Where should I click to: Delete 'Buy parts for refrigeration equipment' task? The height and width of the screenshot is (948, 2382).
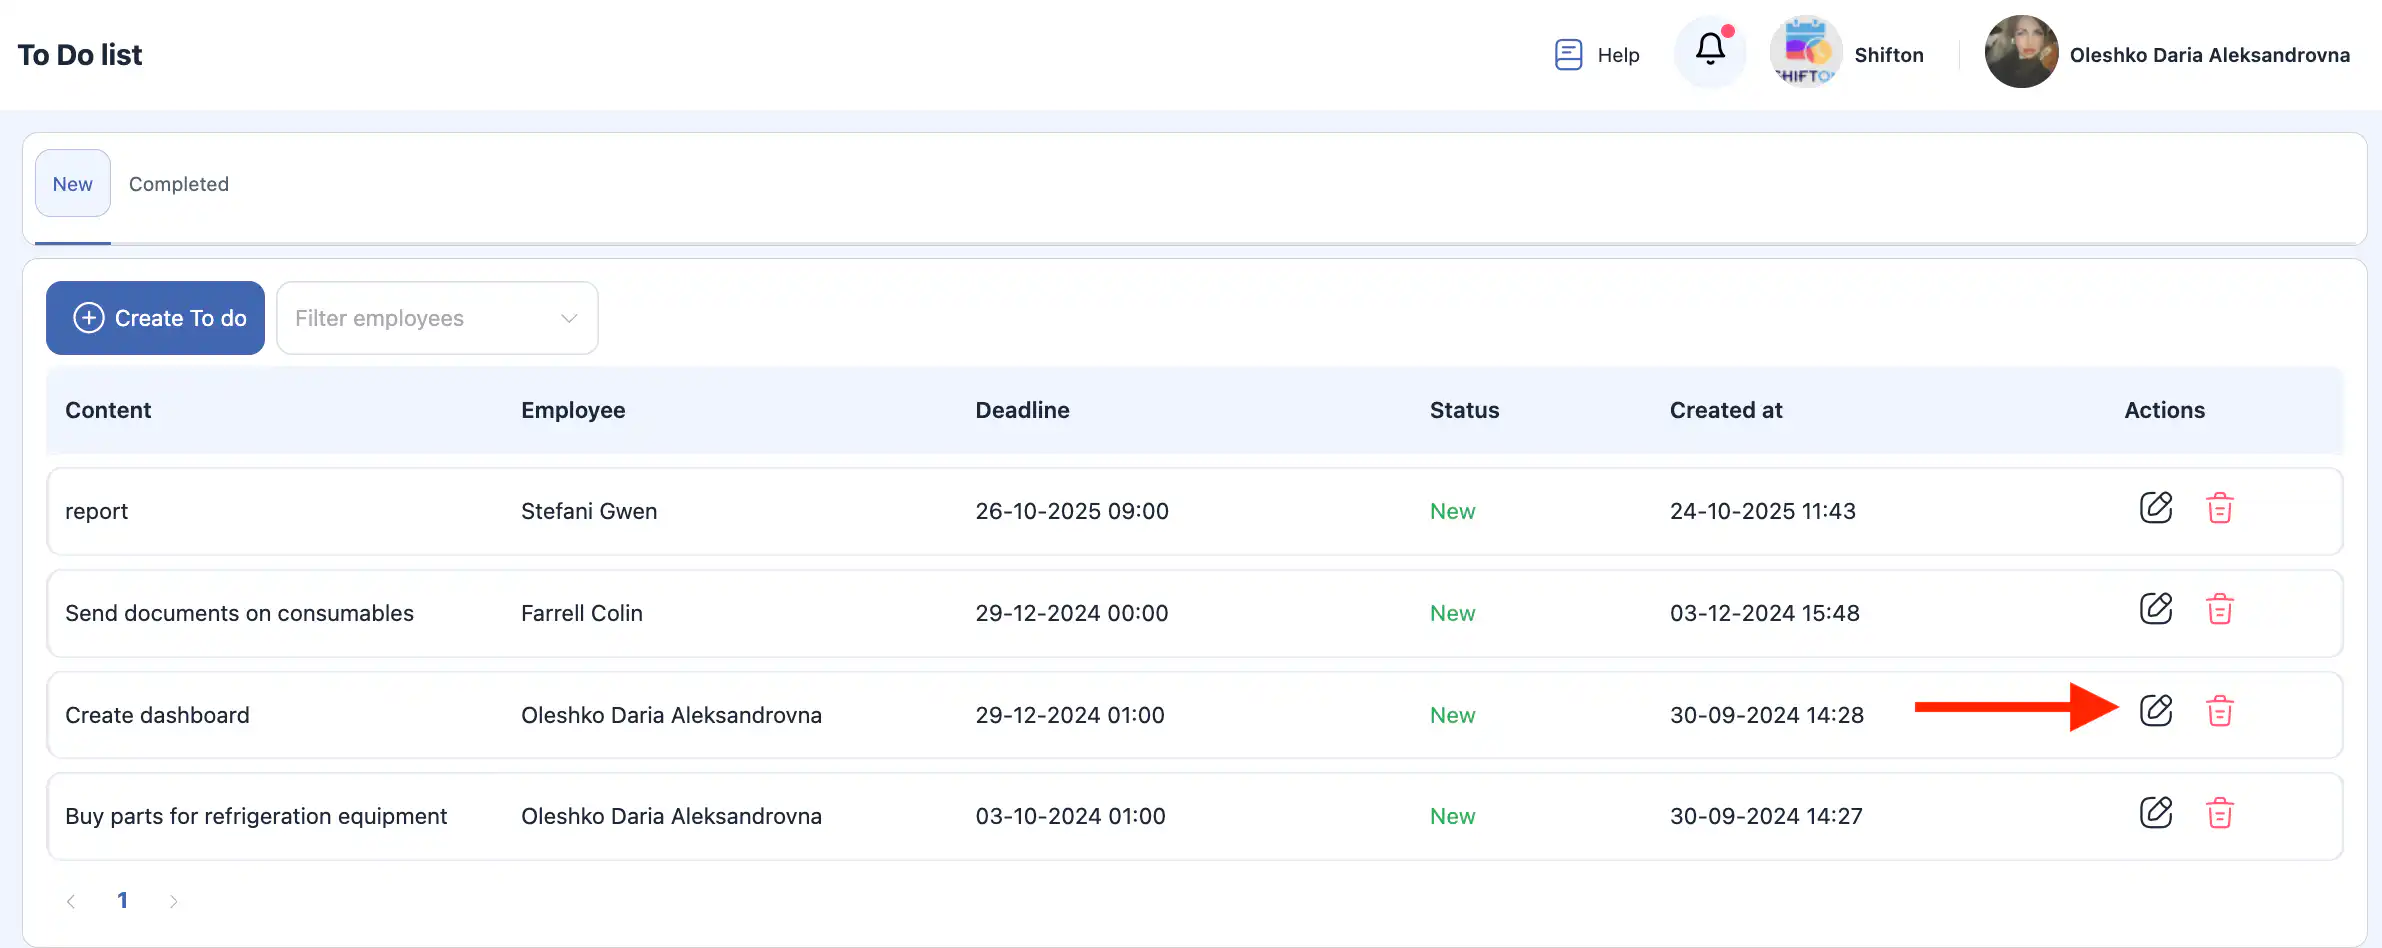2219,813
